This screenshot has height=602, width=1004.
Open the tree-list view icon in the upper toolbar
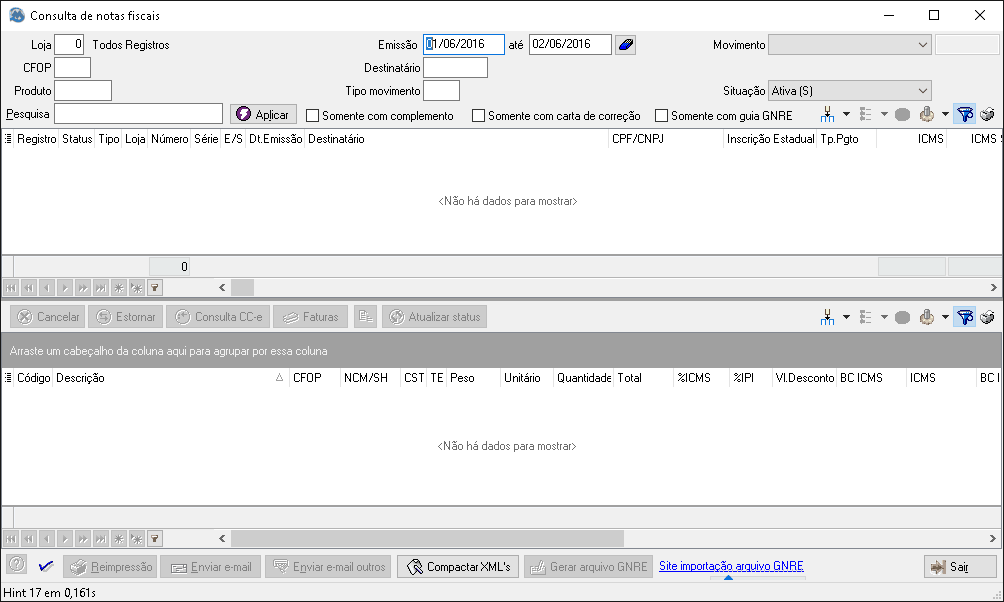(866, 115)
